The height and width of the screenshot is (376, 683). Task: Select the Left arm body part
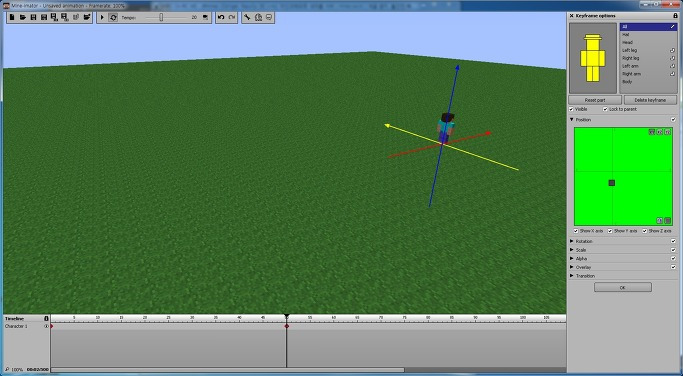(x=648, y=66)
